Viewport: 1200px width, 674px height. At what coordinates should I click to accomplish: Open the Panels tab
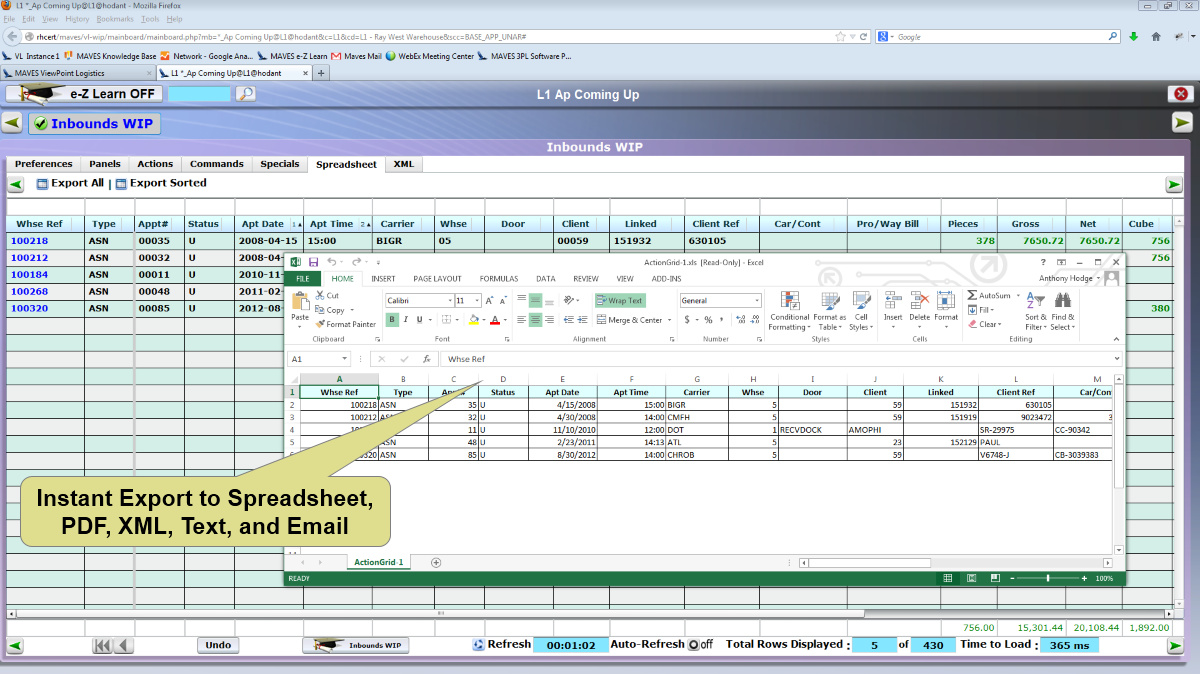pyautogui.click(x=105, y=164)
